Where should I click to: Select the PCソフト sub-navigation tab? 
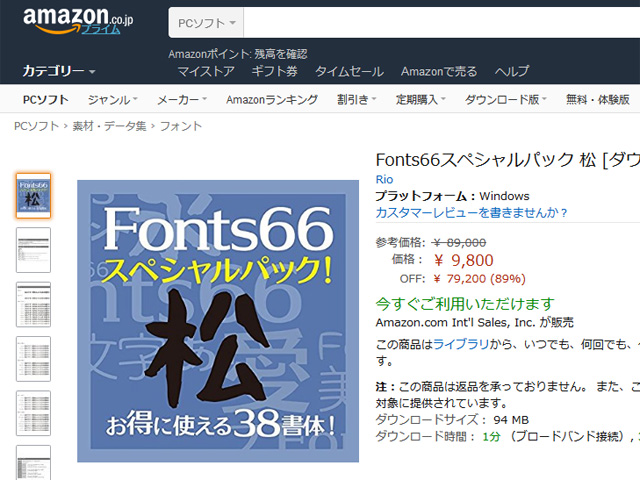46,100
